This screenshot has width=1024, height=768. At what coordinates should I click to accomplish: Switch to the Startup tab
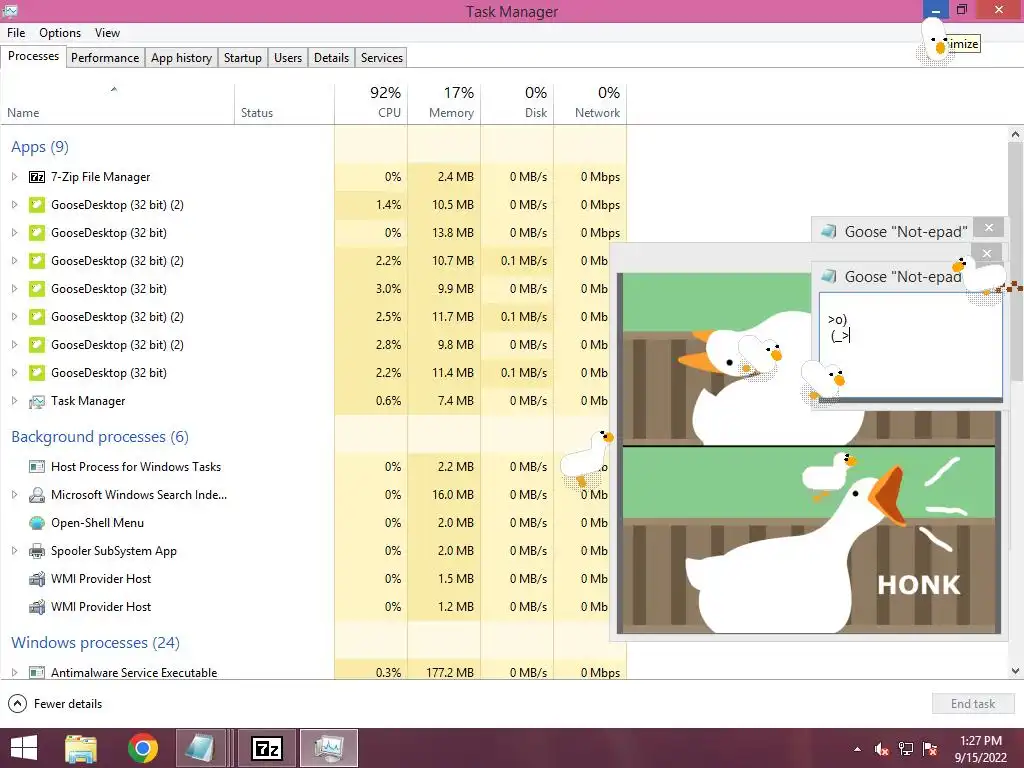coord(242,57)
